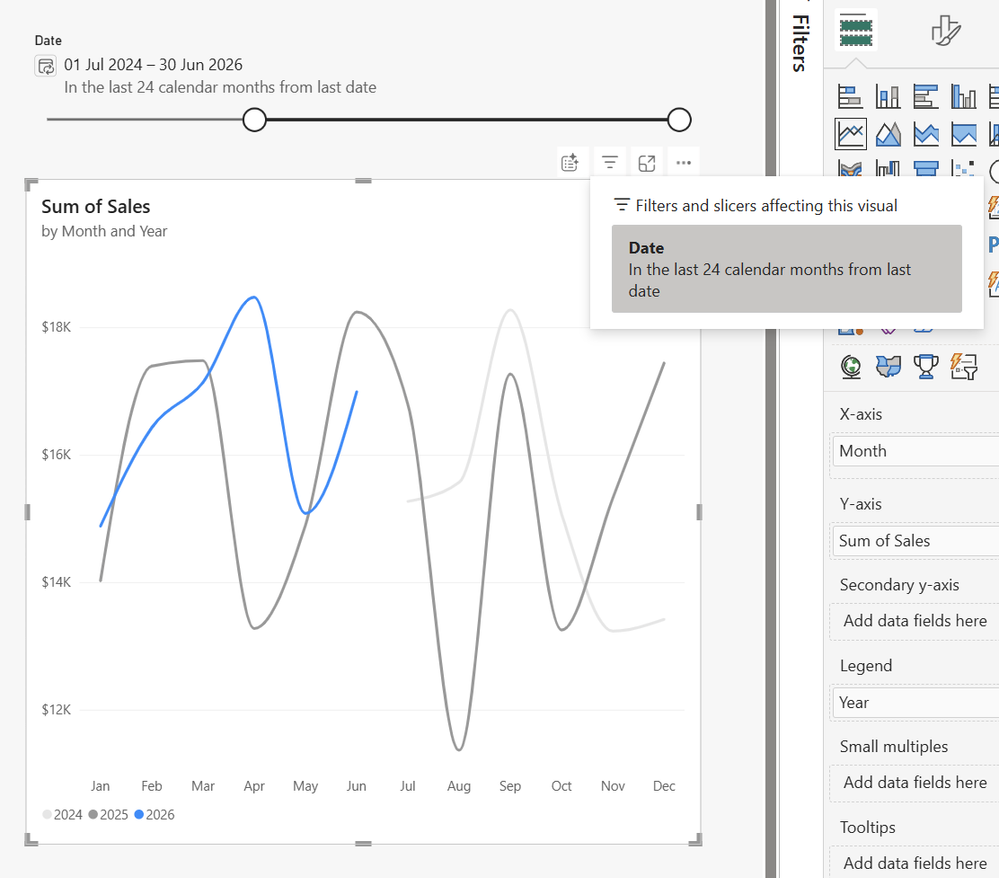
Task: Select the Waterfall chart visual
Action: 888,168
